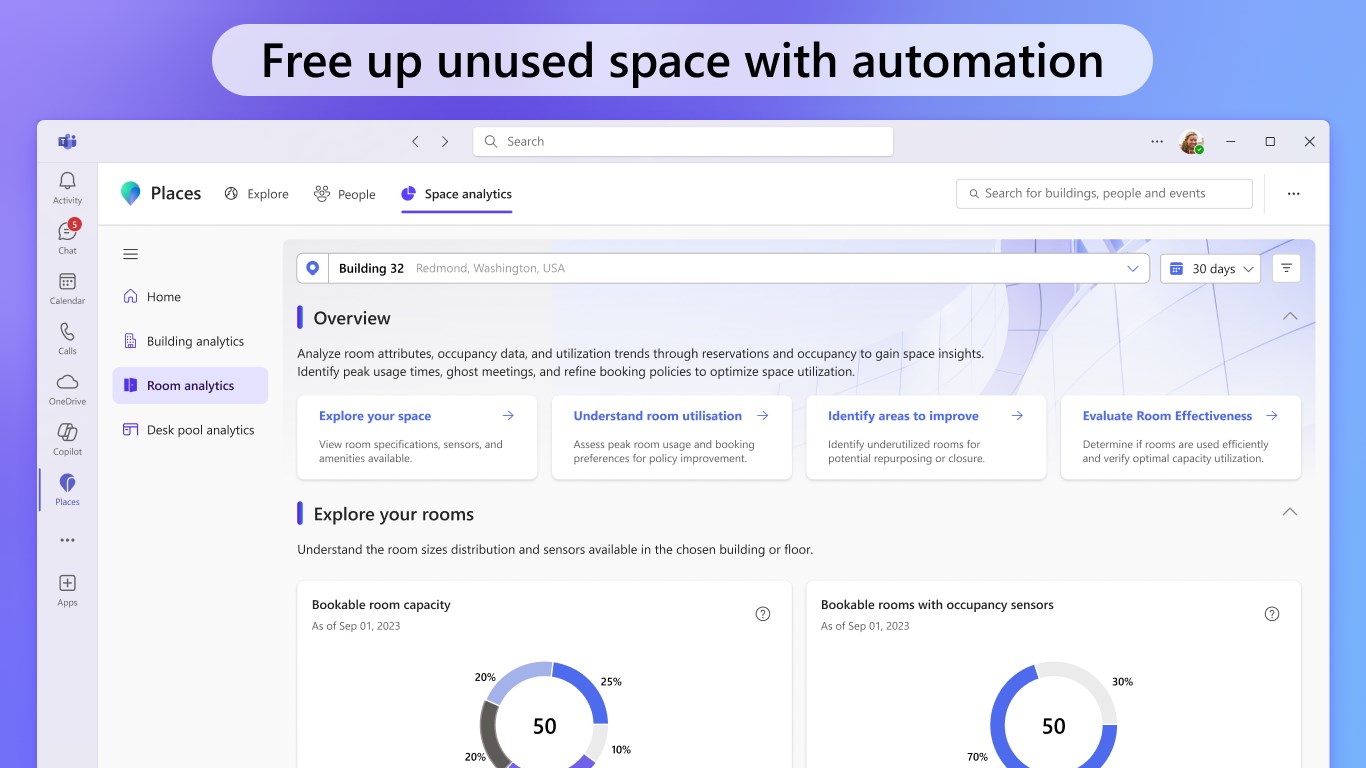Open Room analytics in navigation
Viewport: 1366px width, 768px height.
(190, 385)
